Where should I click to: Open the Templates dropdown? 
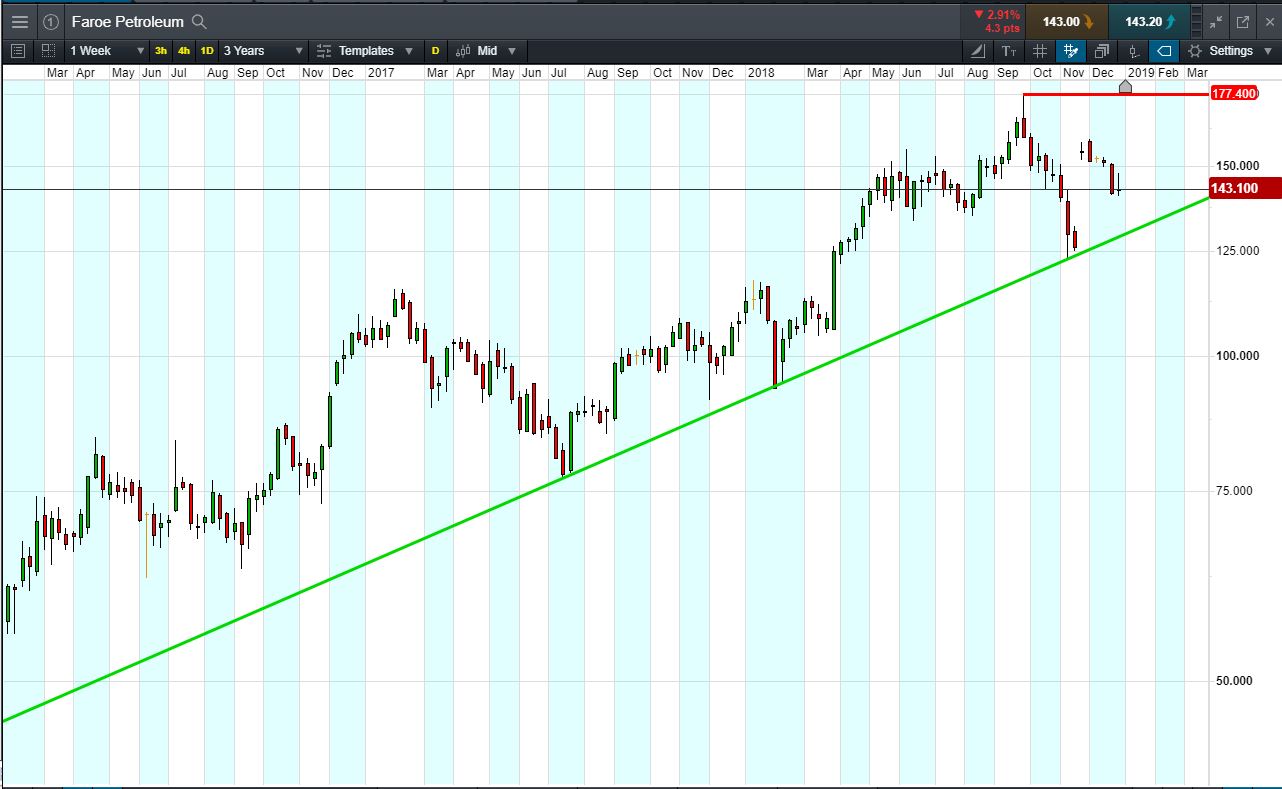pyautogui.click(x=365, y=51)
